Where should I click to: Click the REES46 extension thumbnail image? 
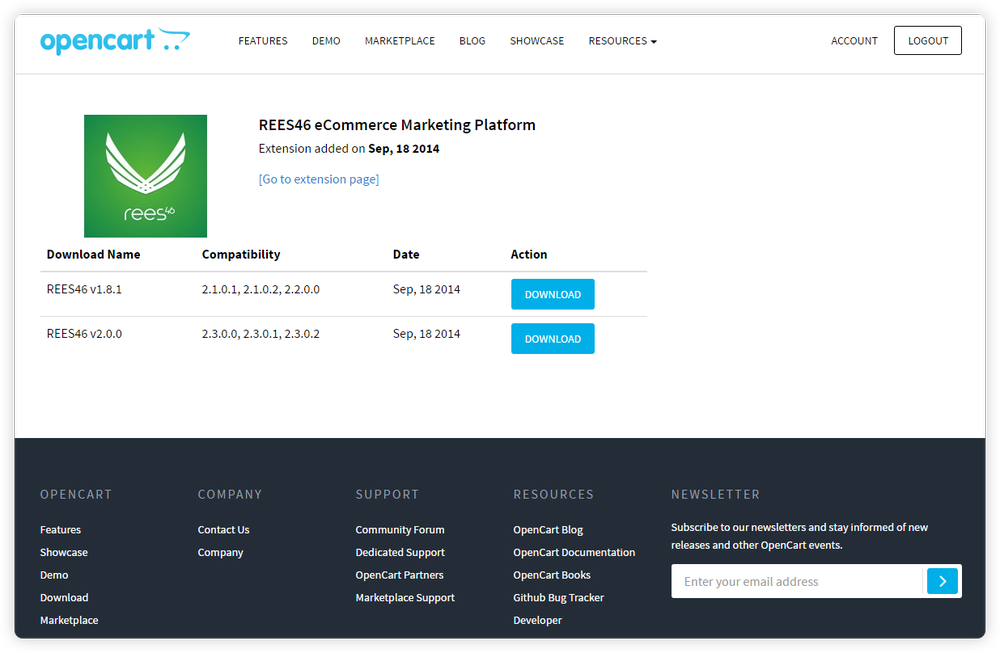145,176
